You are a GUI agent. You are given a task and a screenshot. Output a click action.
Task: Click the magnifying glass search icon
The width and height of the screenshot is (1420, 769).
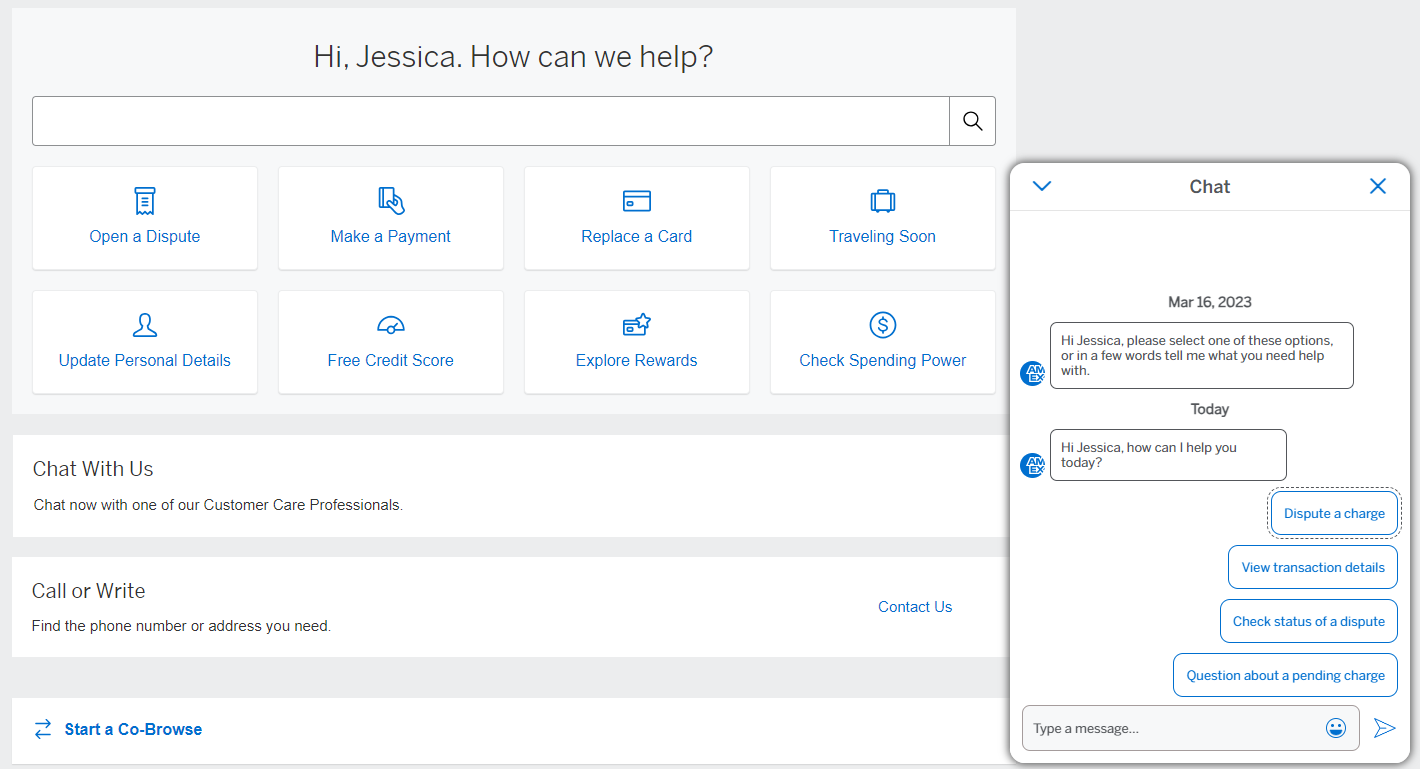coord(972,121)
